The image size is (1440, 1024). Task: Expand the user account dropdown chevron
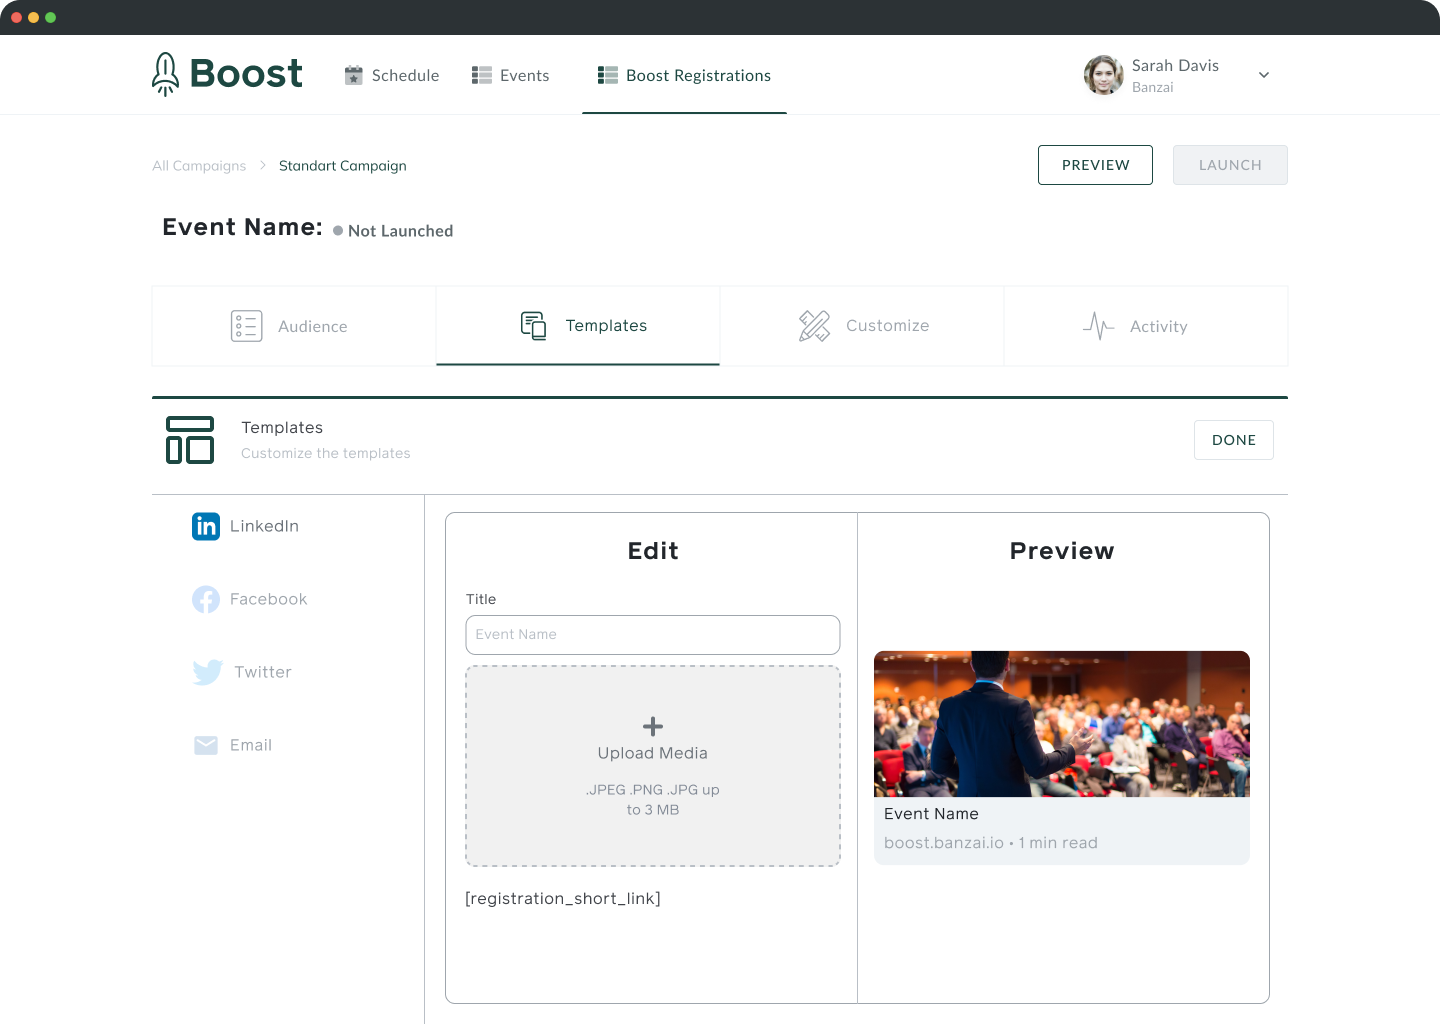[1264, 75]
